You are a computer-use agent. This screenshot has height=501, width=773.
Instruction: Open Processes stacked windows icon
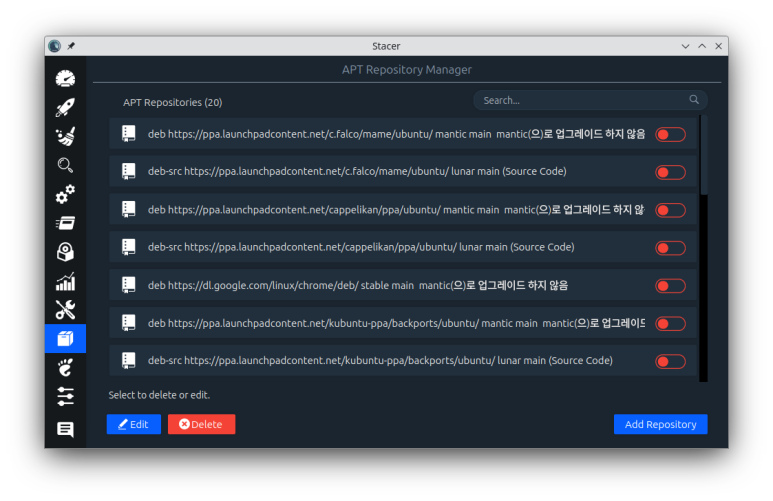65,223
